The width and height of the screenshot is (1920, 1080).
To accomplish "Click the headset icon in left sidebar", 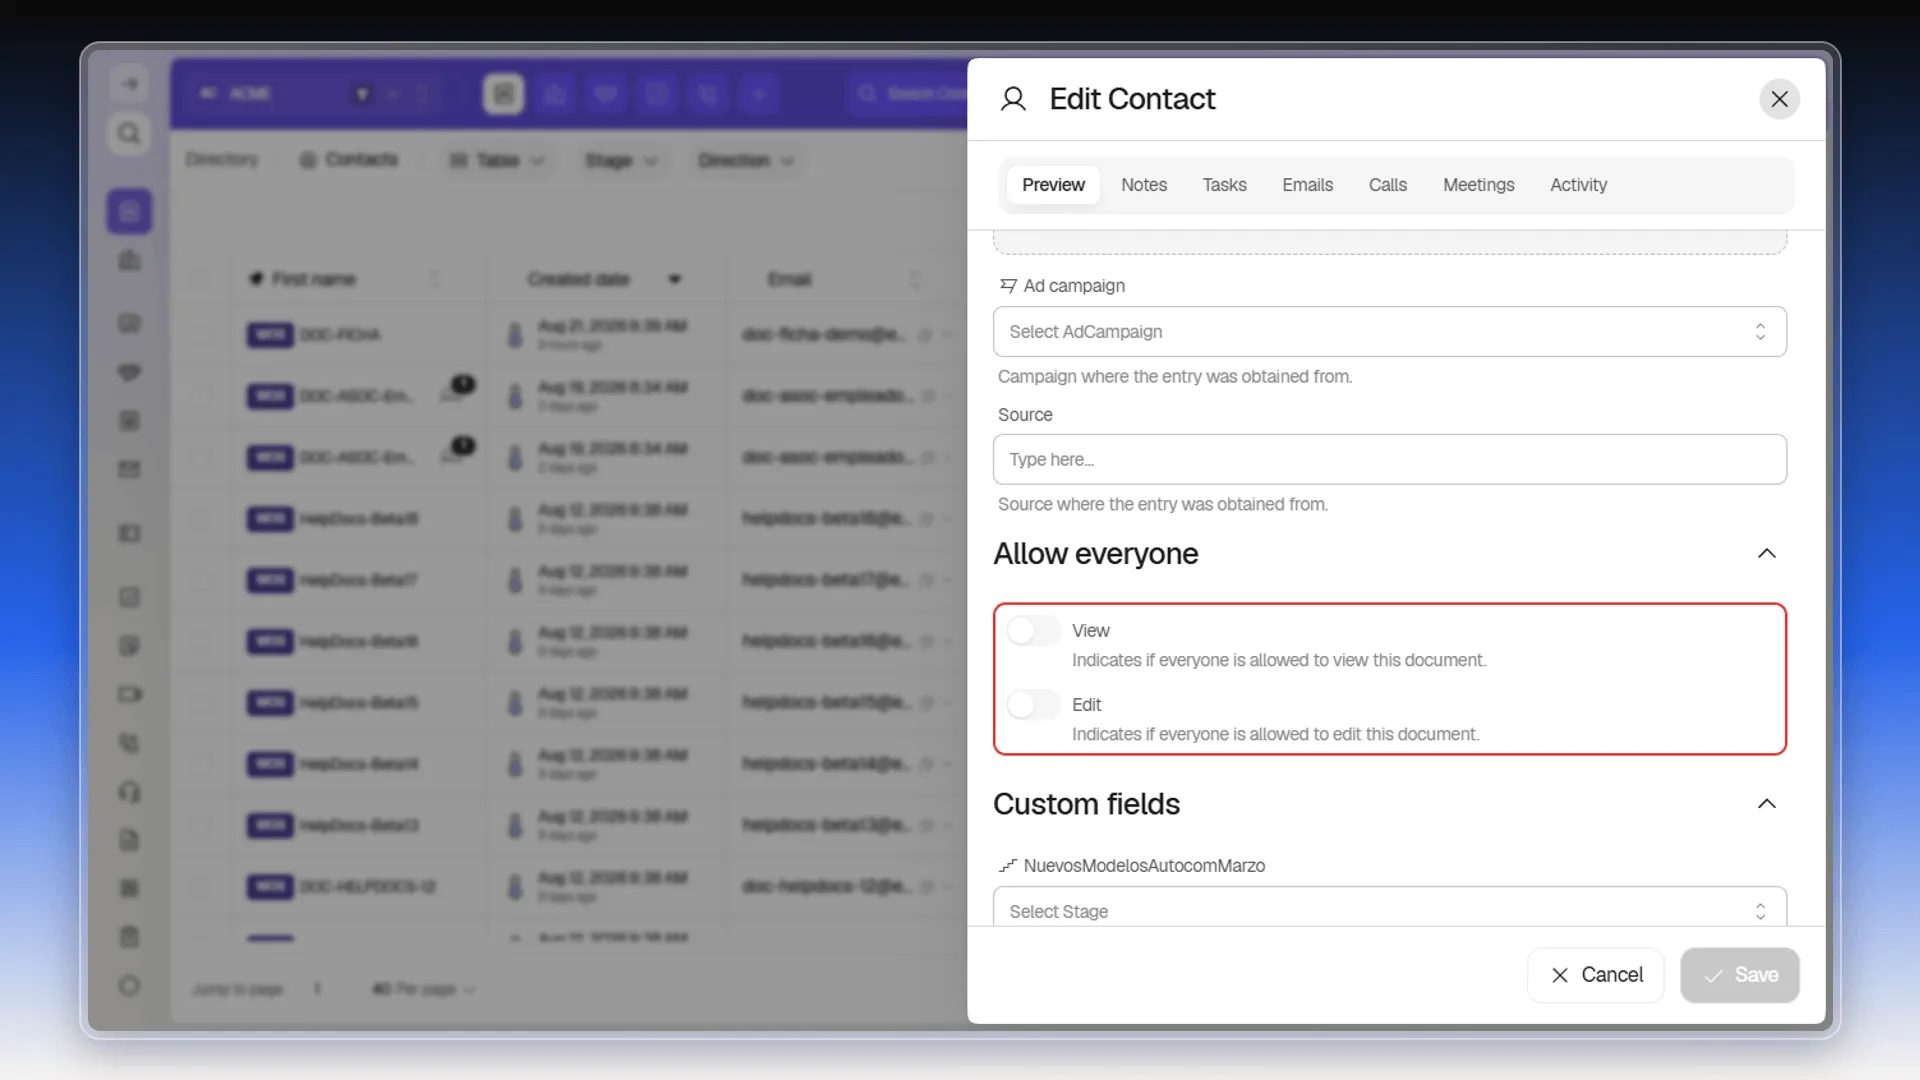I will [129, 792].
